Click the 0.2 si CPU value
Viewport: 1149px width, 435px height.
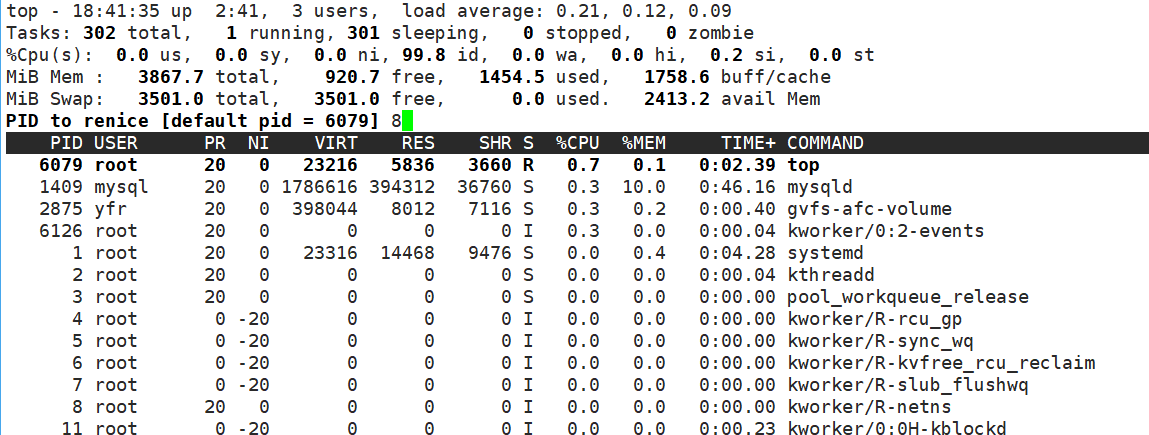(x=725, y=56)
